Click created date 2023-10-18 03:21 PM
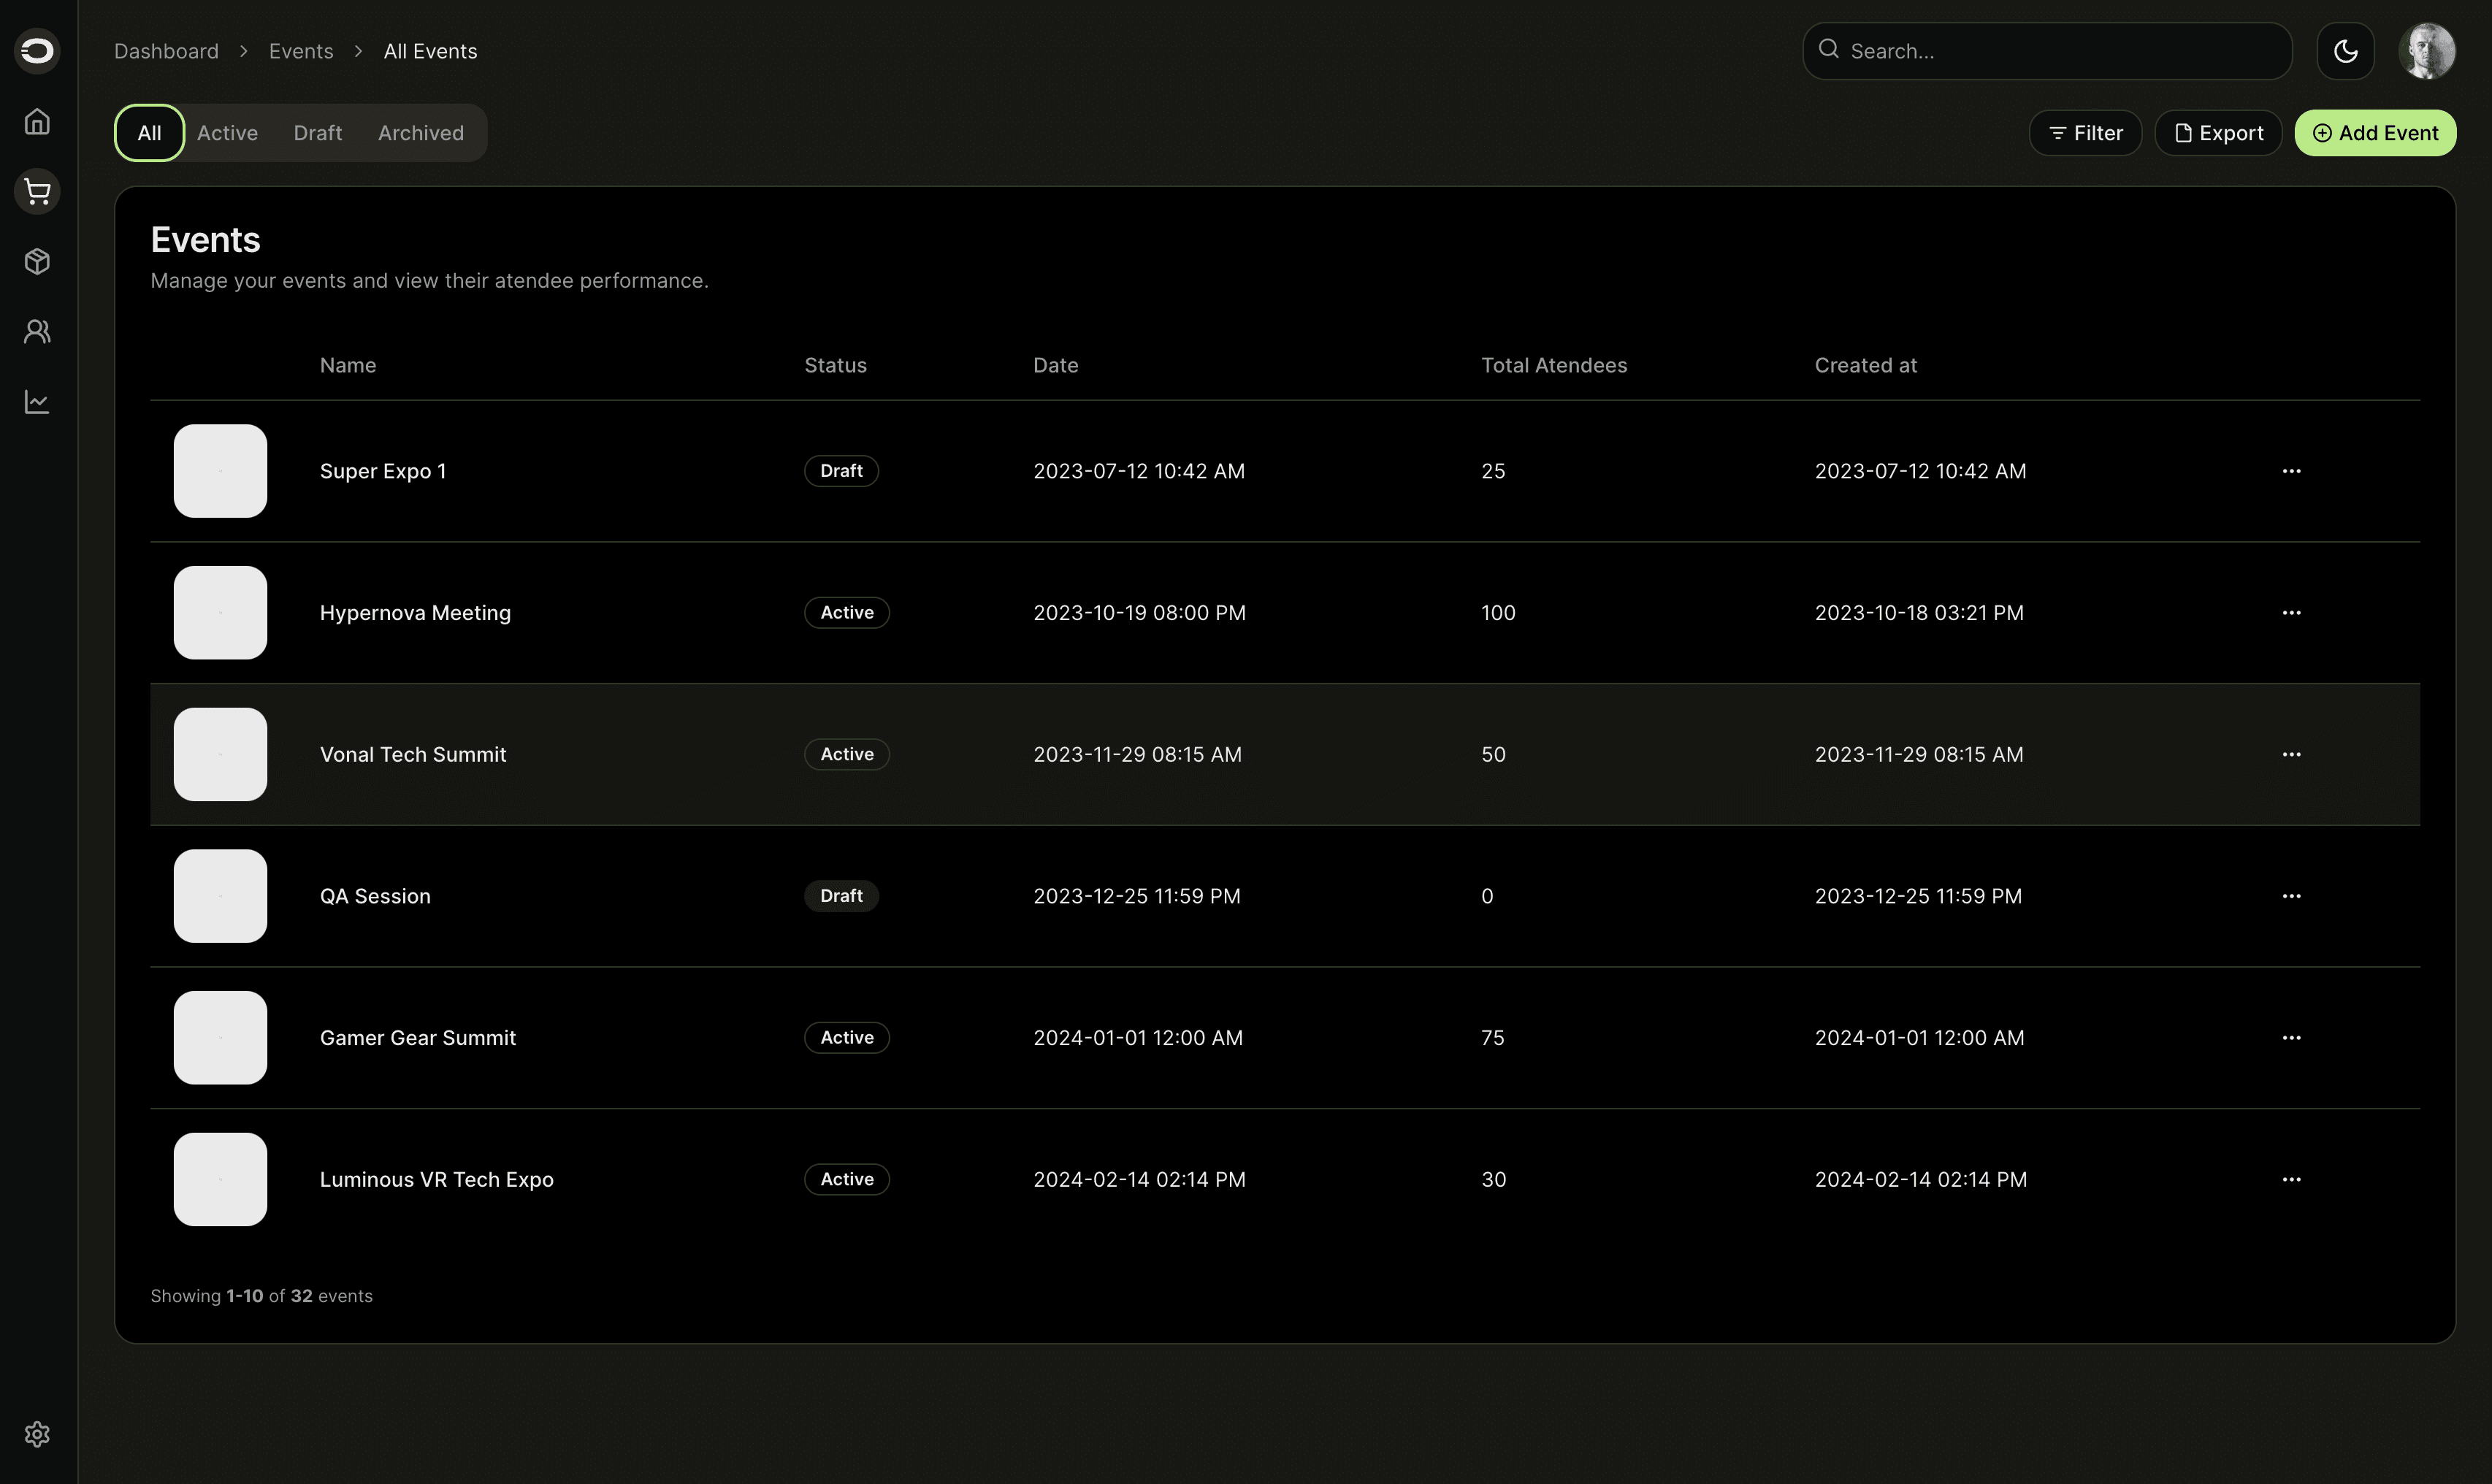Screen dimensions: 2492x1484 click(1919, 613)
